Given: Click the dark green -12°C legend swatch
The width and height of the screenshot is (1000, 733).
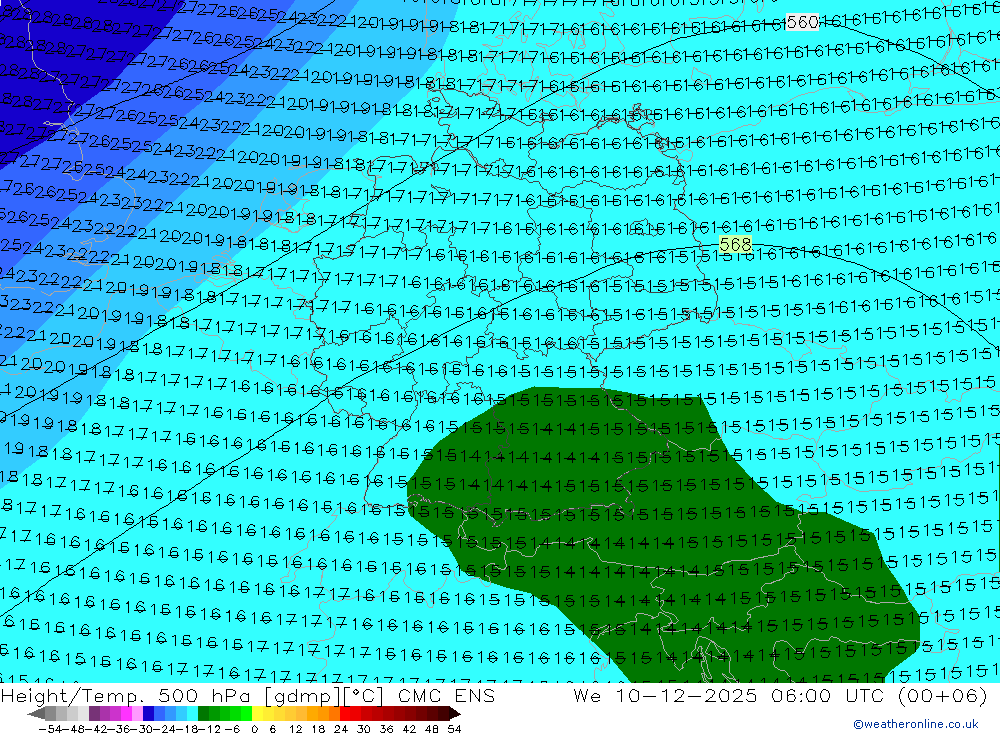Looking at the screenshot, I should (203, 713).
